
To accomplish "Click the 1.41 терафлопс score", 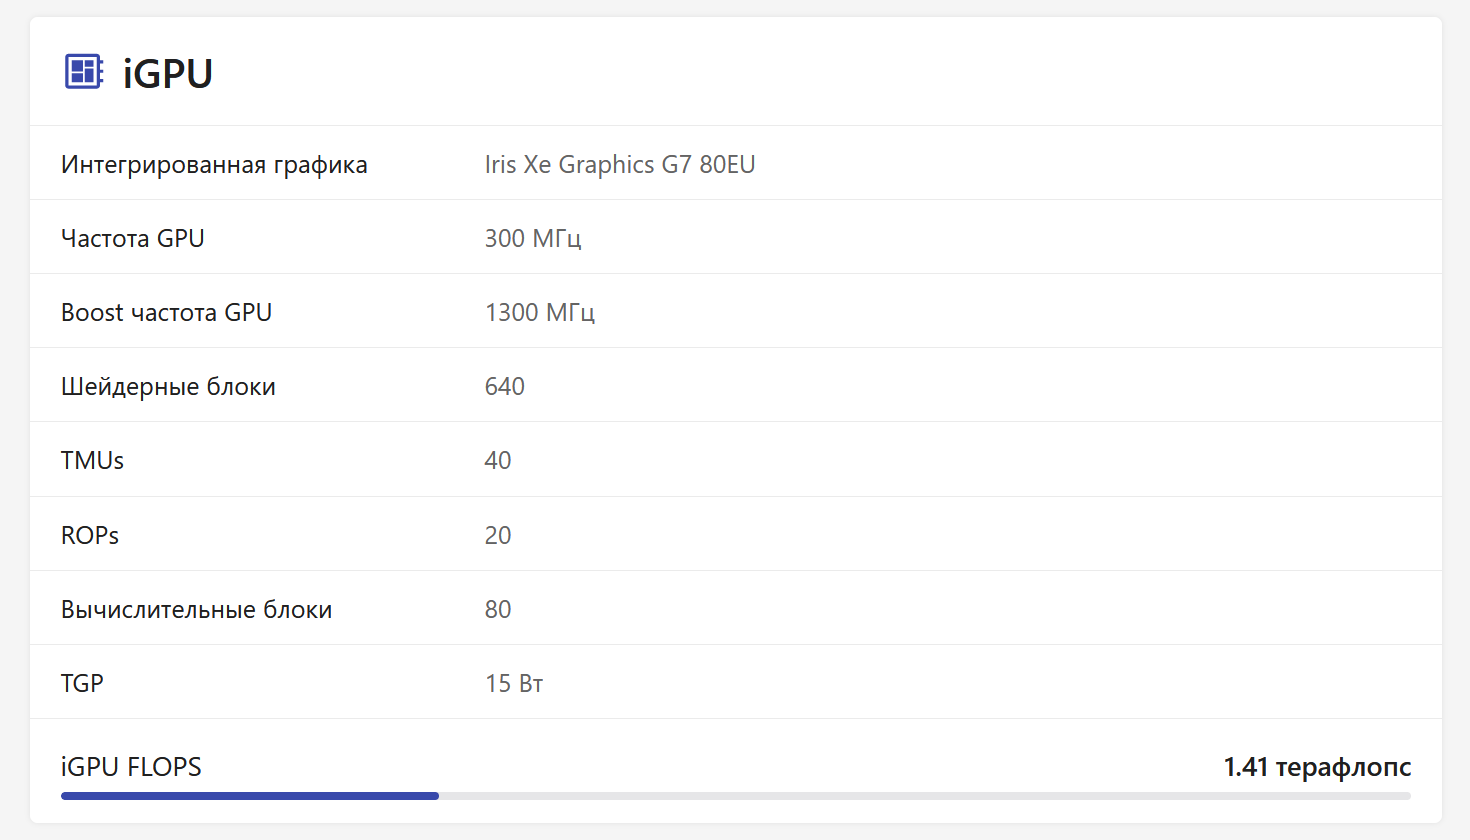I will click(x=1317, y=767).
